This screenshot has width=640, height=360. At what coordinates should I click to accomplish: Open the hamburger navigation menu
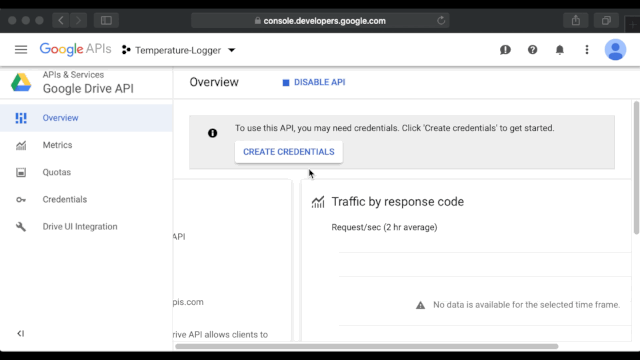[21, 50]
